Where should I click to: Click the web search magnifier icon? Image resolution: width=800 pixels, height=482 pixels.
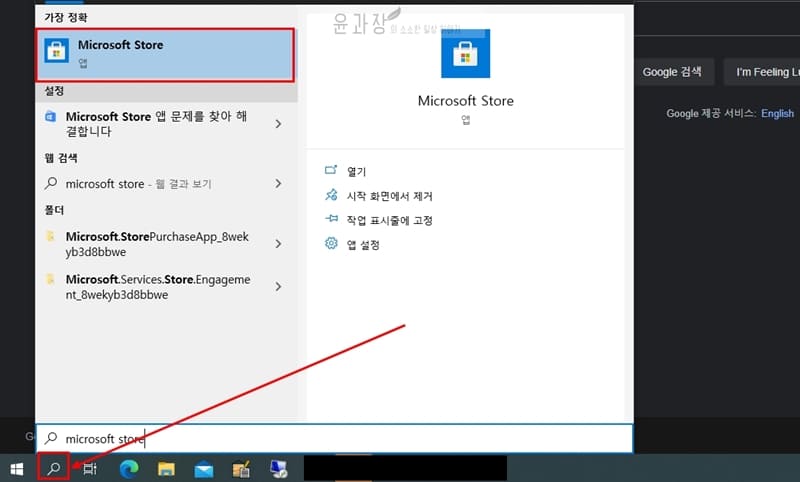tap(51, 183)
